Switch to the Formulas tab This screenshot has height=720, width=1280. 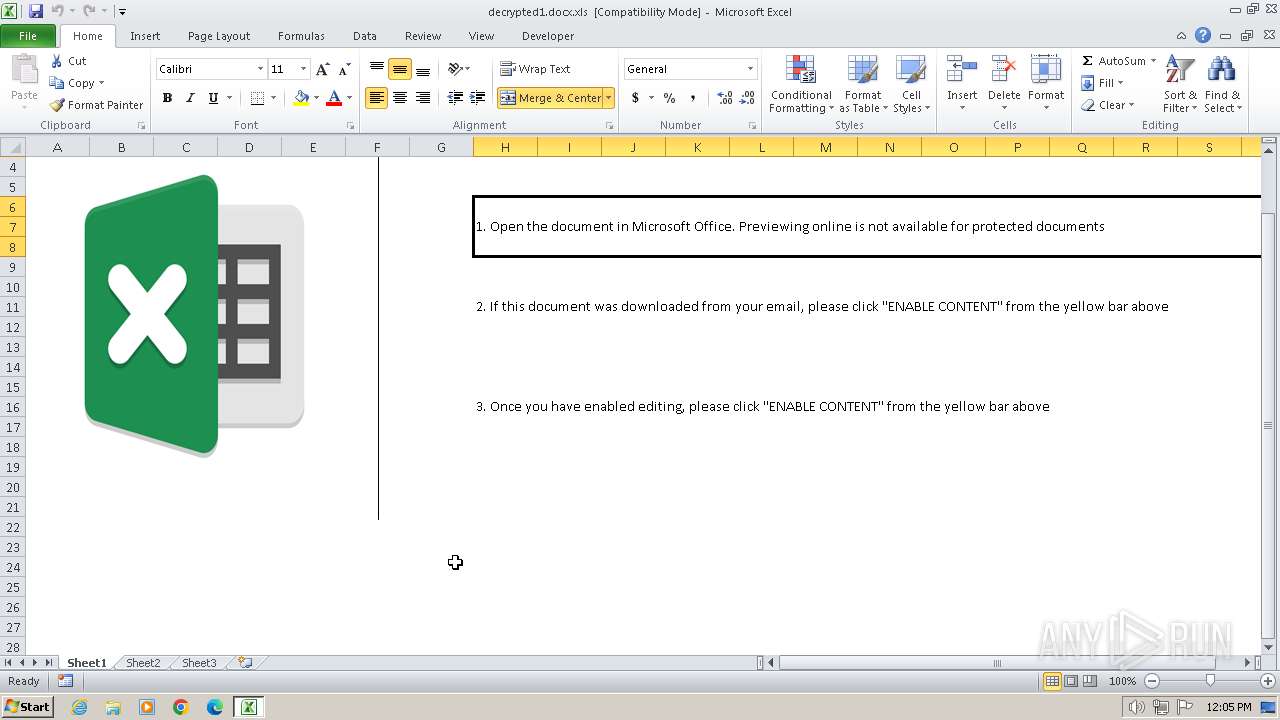pos(301,36)
